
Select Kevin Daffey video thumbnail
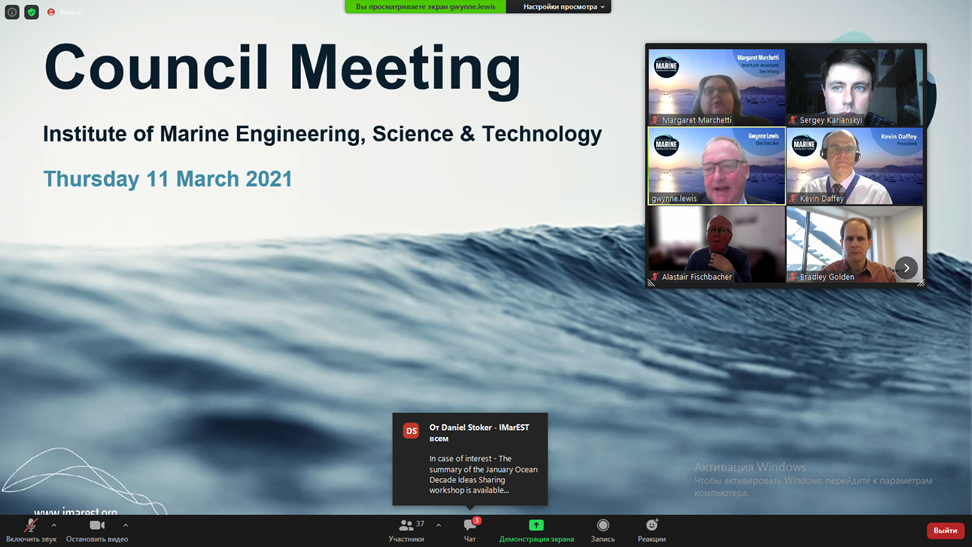(x=855, y=166)
